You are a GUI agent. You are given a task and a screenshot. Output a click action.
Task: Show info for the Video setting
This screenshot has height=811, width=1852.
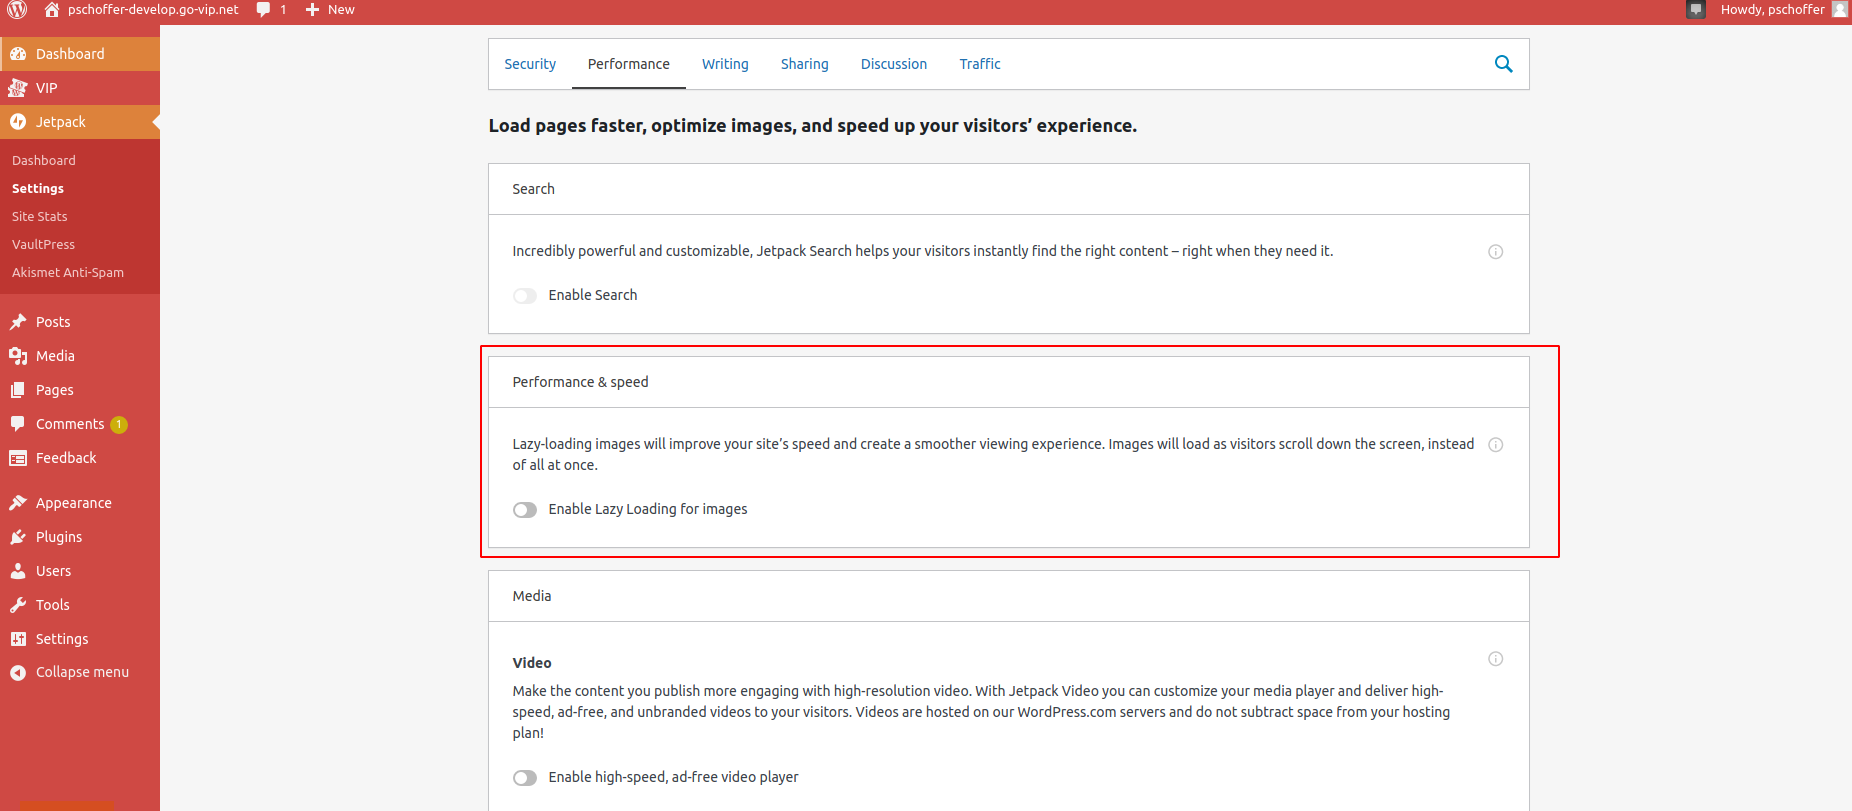[x=1495, y=659]
